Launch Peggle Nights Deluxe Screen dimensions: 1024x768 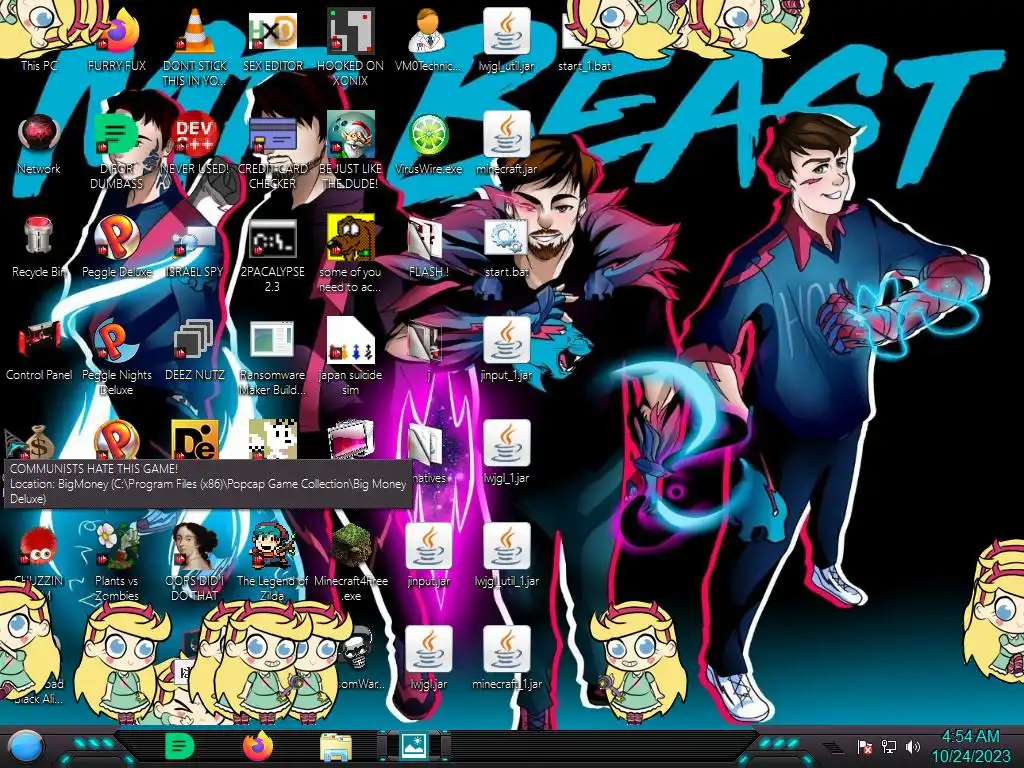point(116,358)
